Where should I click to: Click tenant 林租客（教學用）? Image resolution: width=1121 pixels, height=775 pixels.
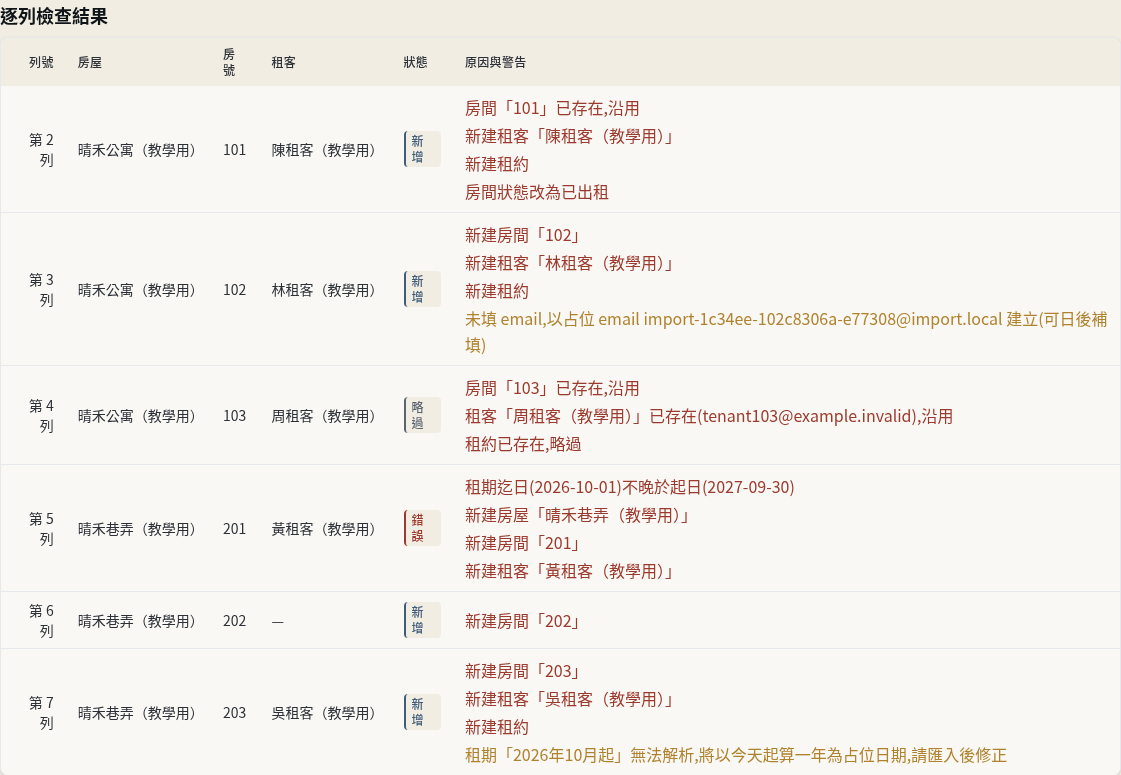(x=323, y=290)
